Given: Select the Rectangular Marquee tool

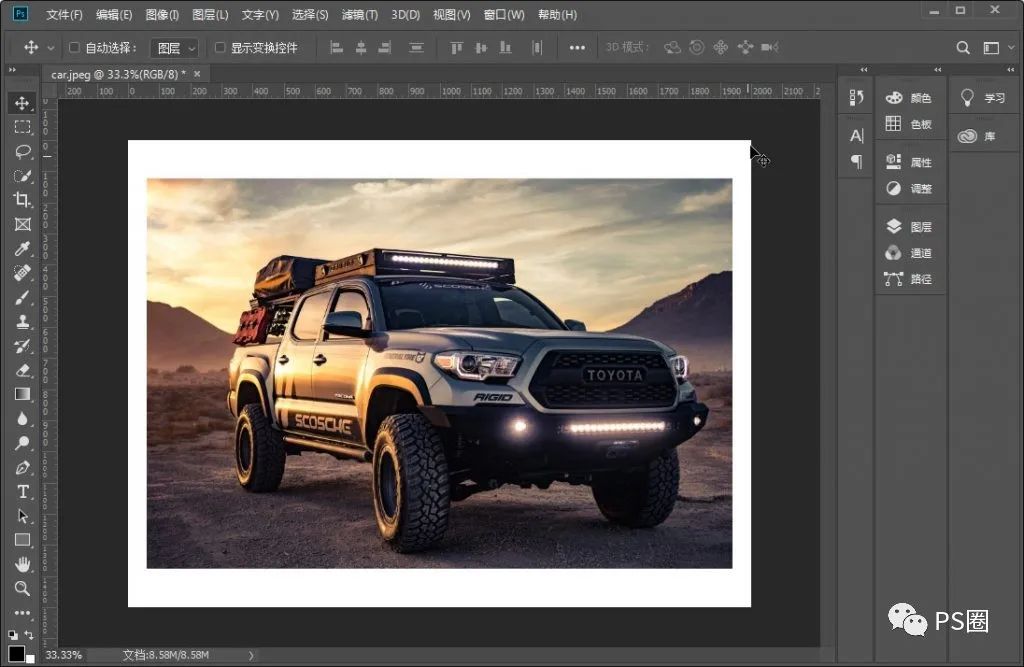Looking at the screenshot, I should pyautogui.click(x=22, y=127).
